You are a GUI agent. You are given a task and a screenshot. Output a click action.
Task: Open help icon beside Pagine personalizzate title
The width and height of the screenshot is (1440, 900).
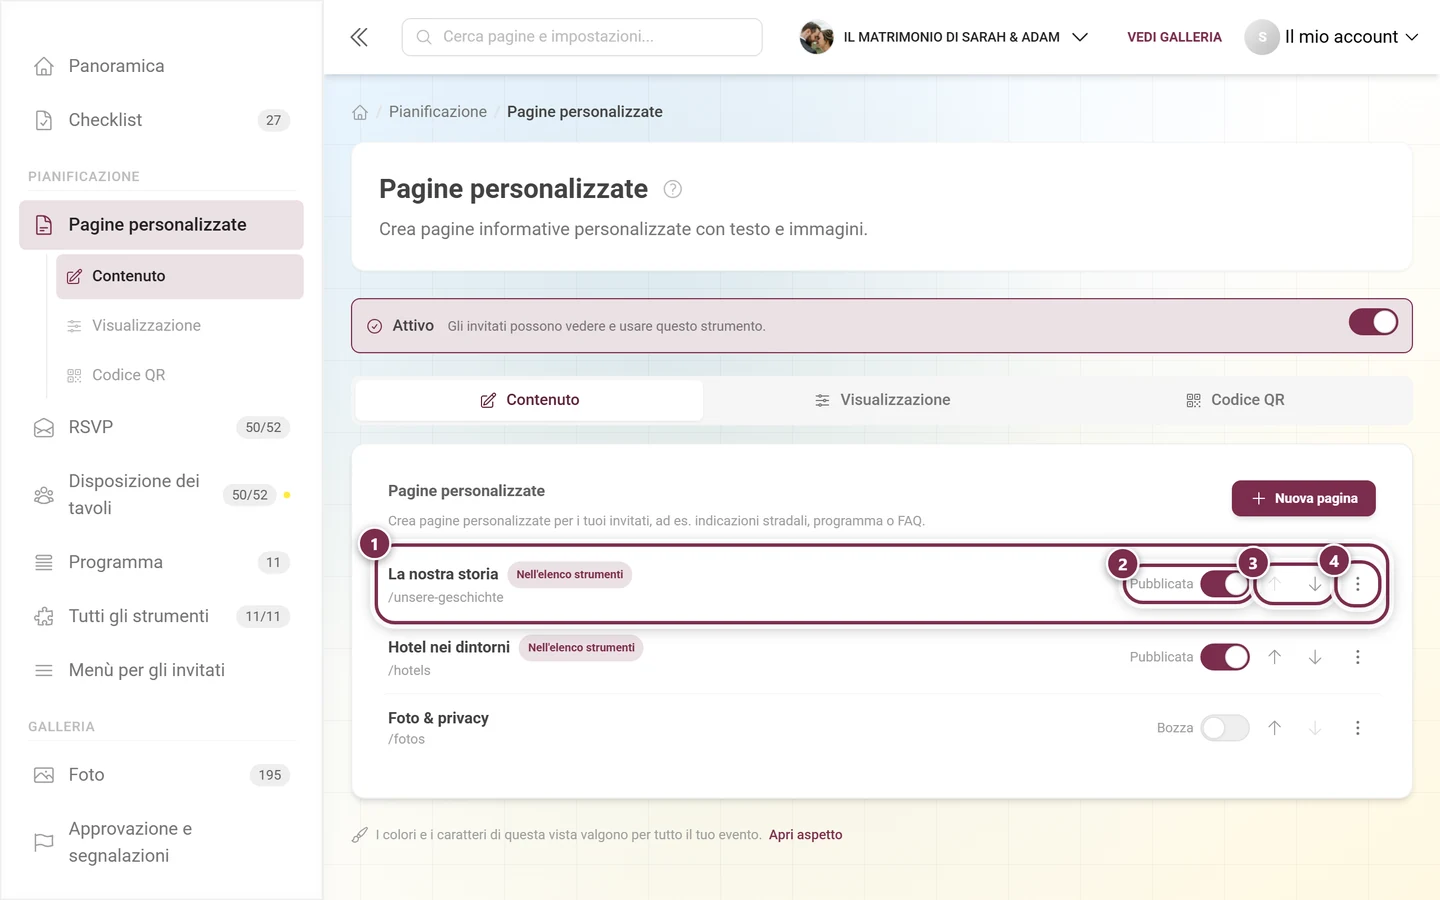[673, 189]
